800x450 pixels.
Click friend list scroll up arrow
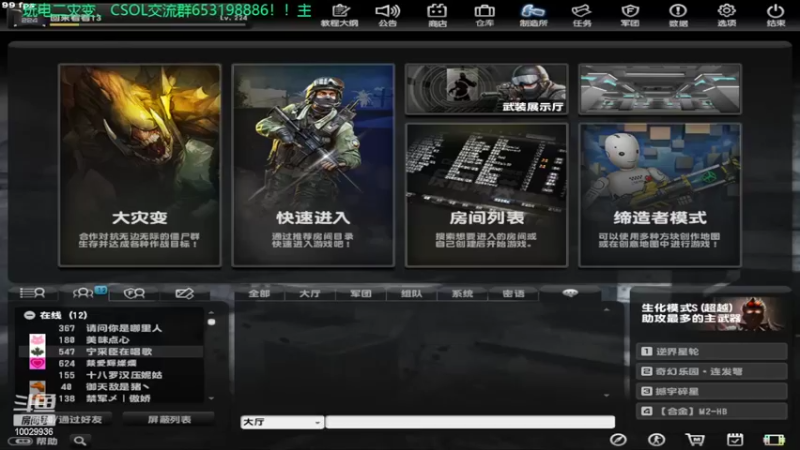(211, 312)
